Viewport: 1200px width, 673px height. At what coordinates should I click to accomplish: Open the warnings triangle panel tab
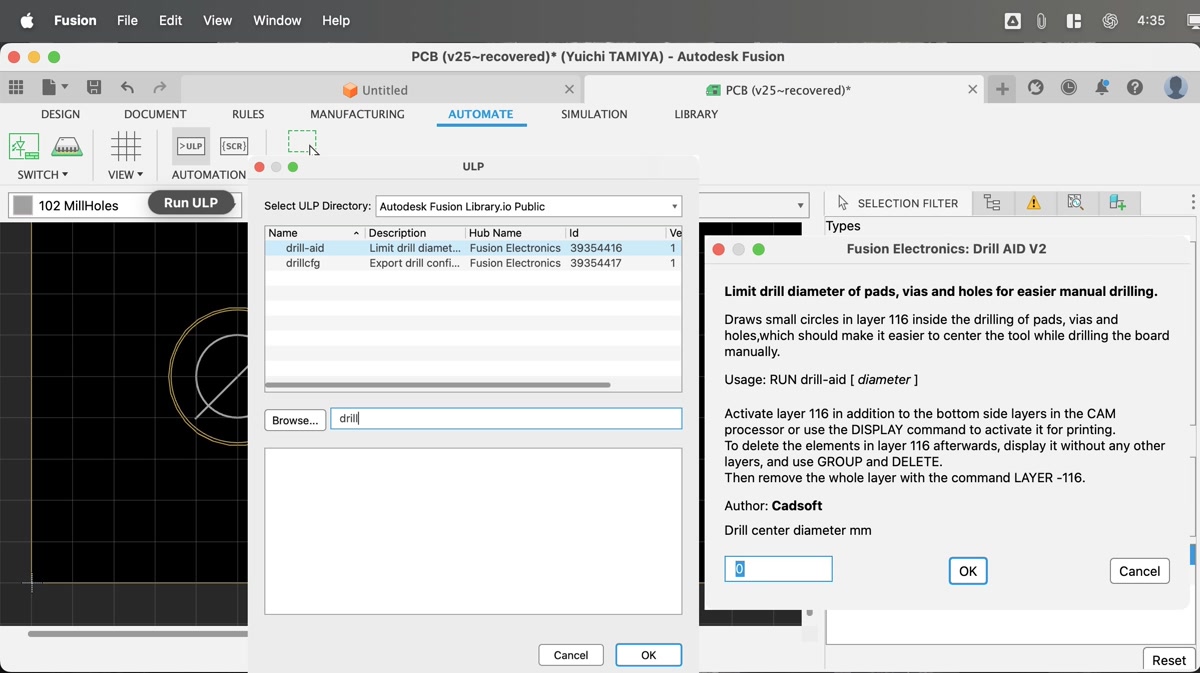point(1034,203)
